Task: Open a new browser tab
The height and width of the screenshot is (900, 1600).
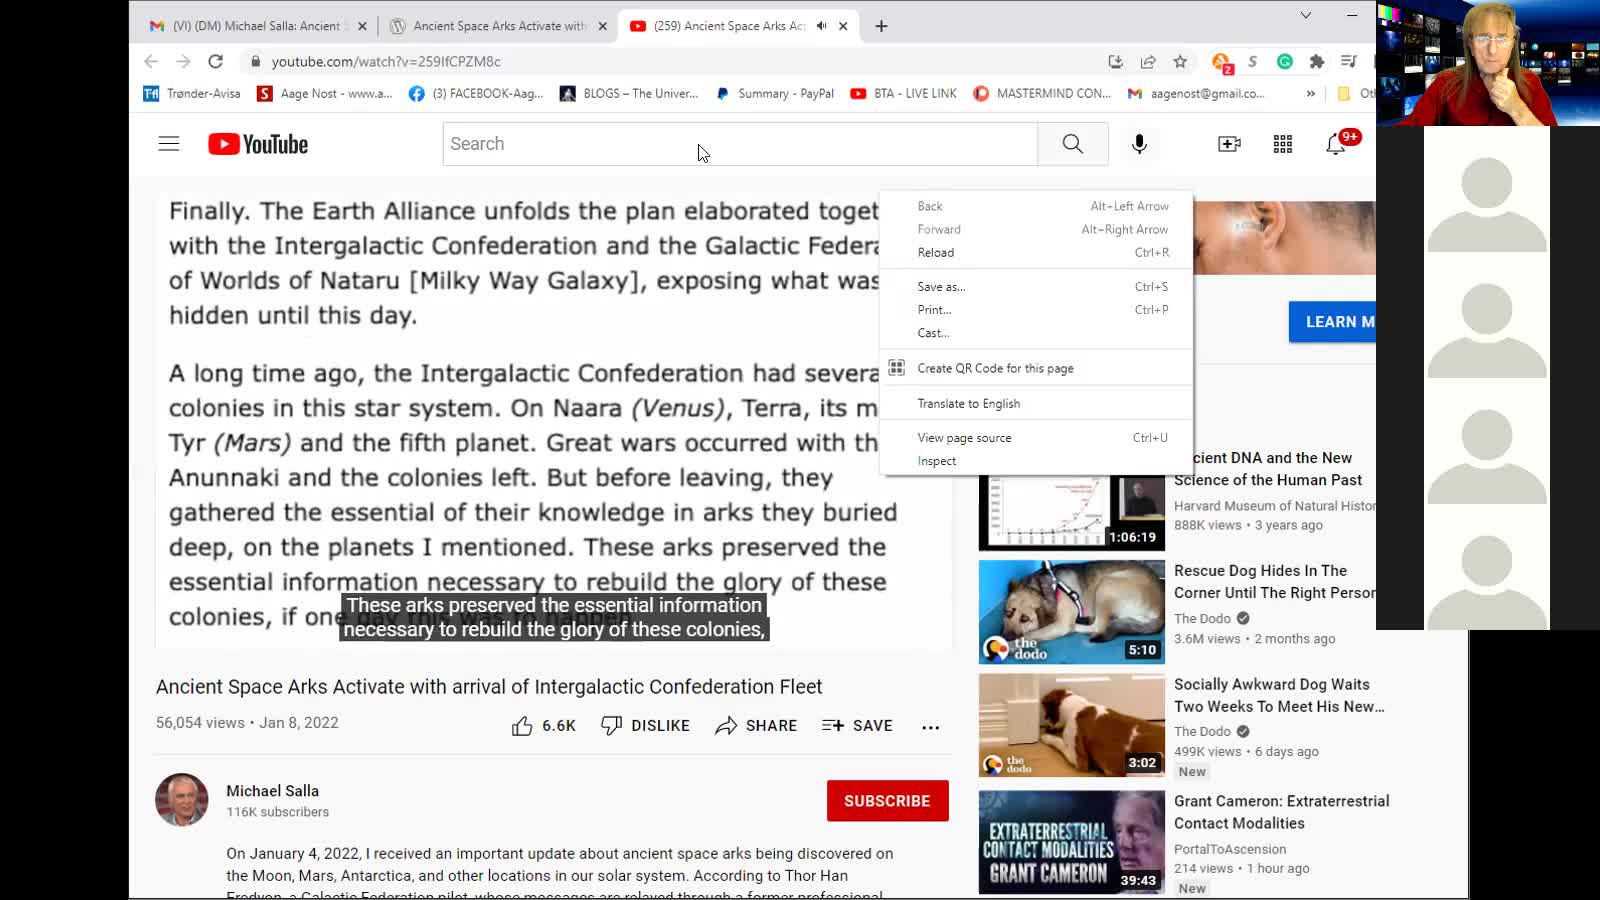Action: coord(881,26)
